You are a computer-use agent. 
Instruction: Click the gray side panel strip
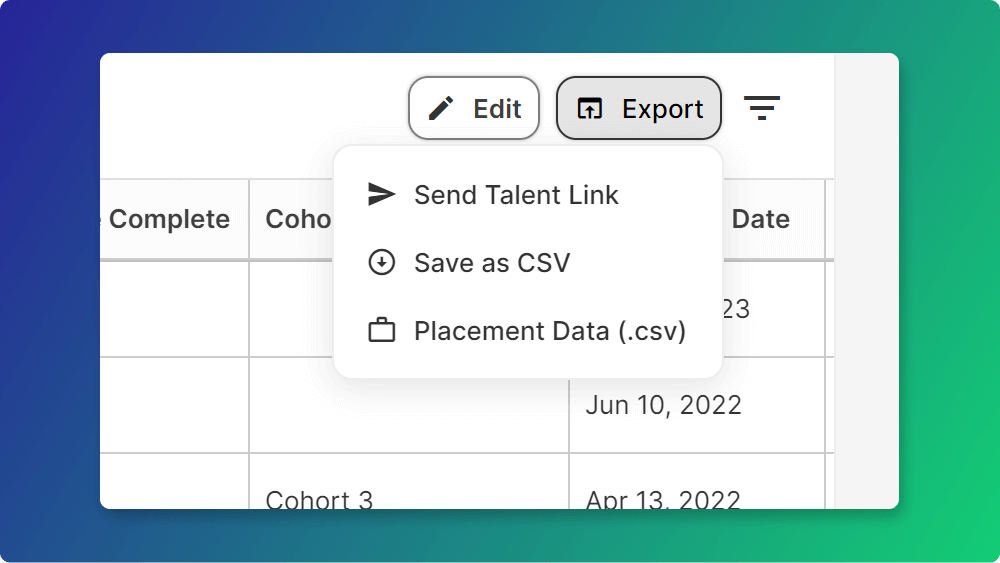(867, 281)
